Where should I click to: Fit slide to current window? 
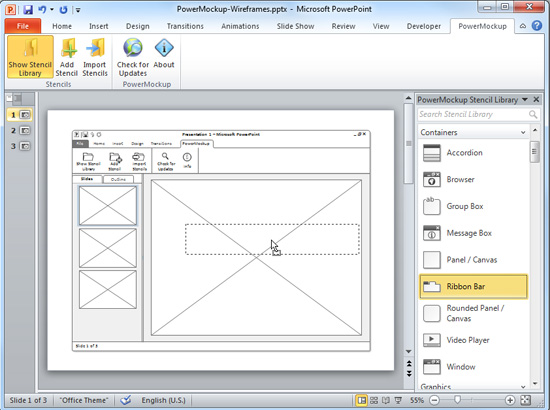click(x=525, y=400)
